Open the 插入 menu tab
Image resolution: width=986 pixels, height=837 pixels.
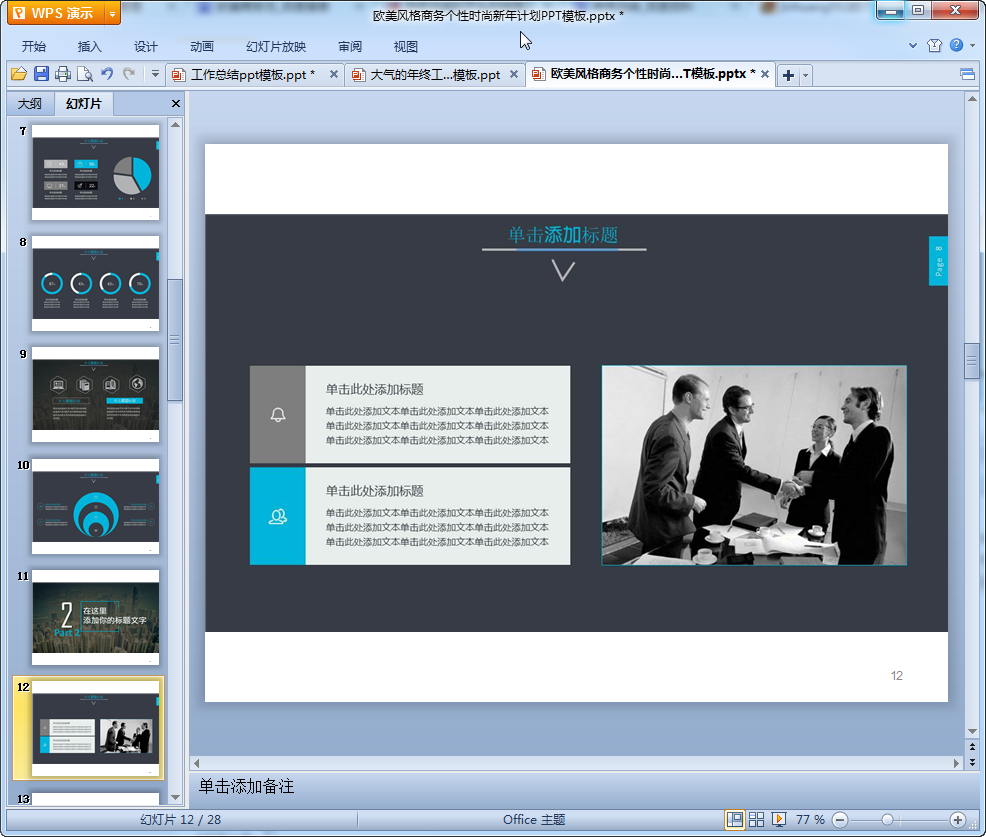pyautogui.click(x=89, y=47)
